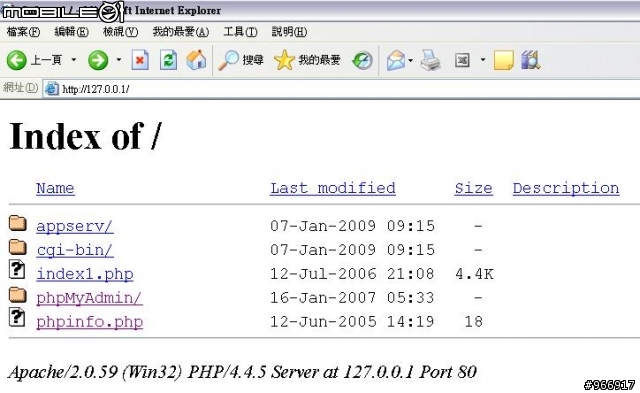
Task: Click the address bar with http://127.0.0.1/
Action: click(341, 89)
